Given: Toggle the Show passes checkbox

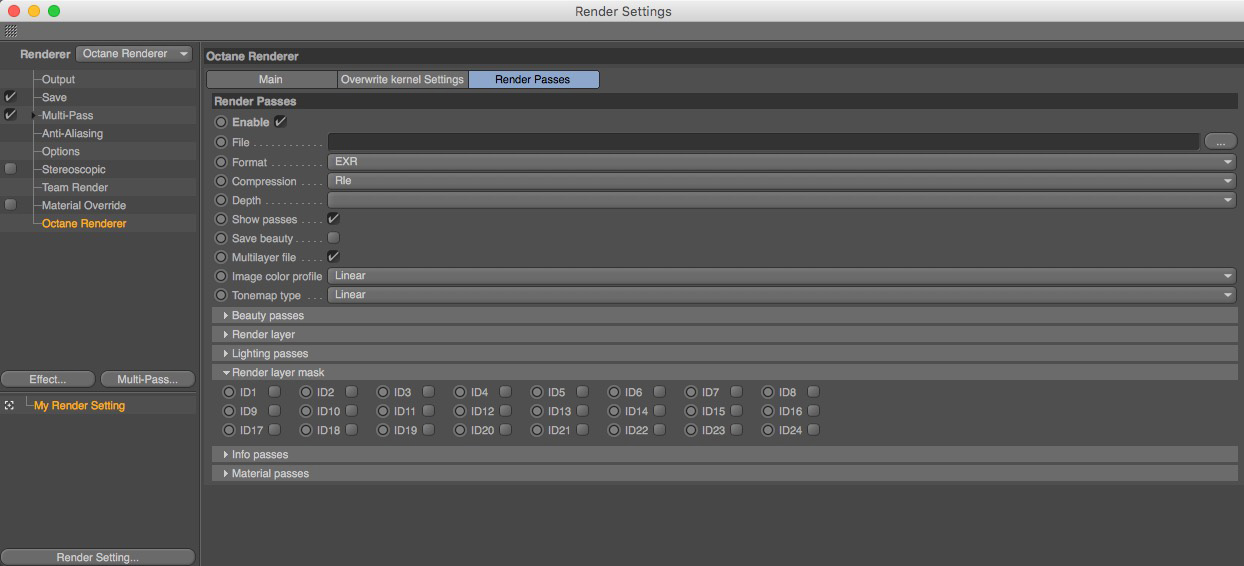Looking at the screenshot, I should tap(334, 219).
